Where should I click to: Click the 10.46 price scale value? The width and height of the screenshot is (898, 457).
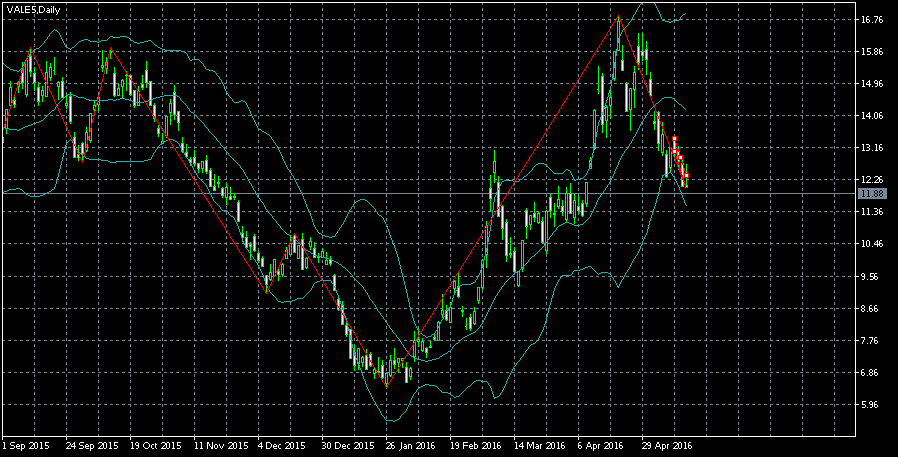pyautogui.click(x=872, y=244)
